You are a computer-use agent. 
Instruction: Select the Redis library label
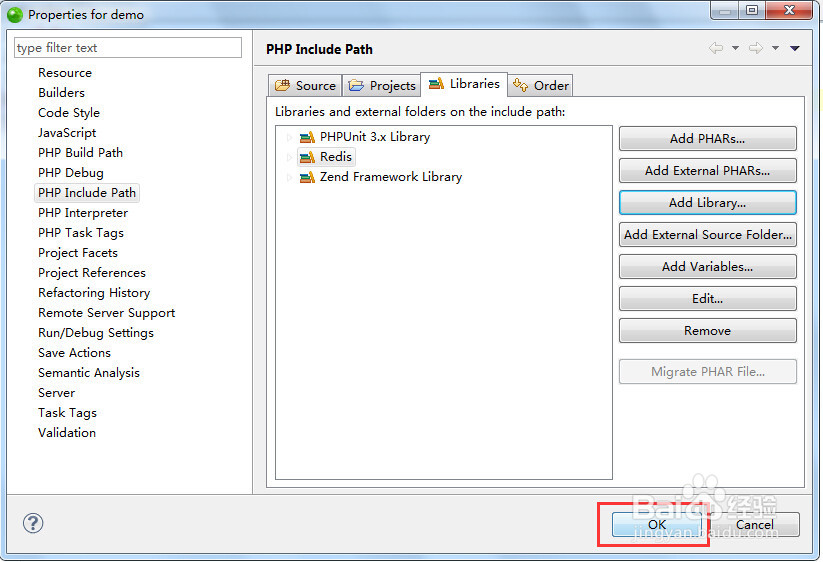(336, 157)
